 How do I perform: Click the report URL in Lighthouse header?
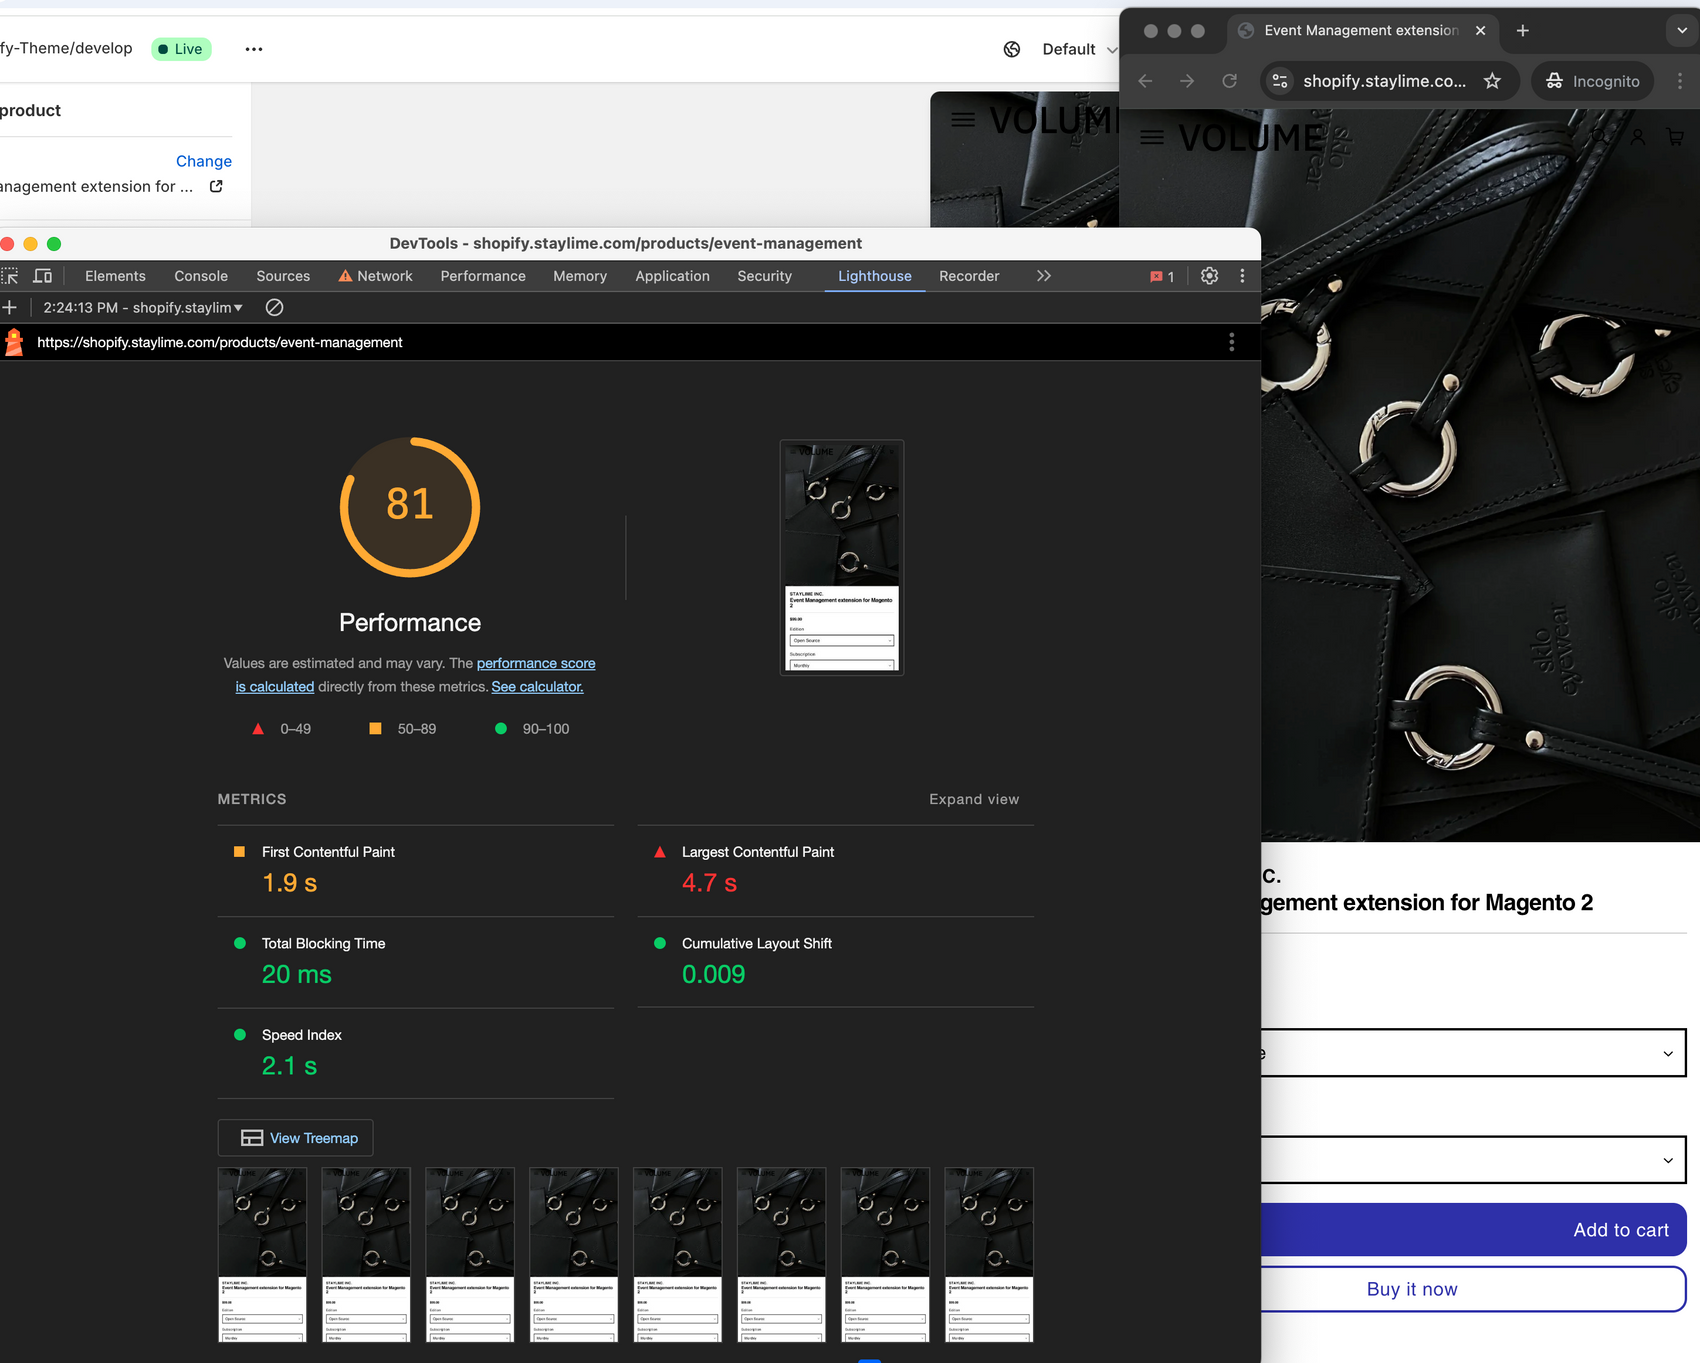220,342
